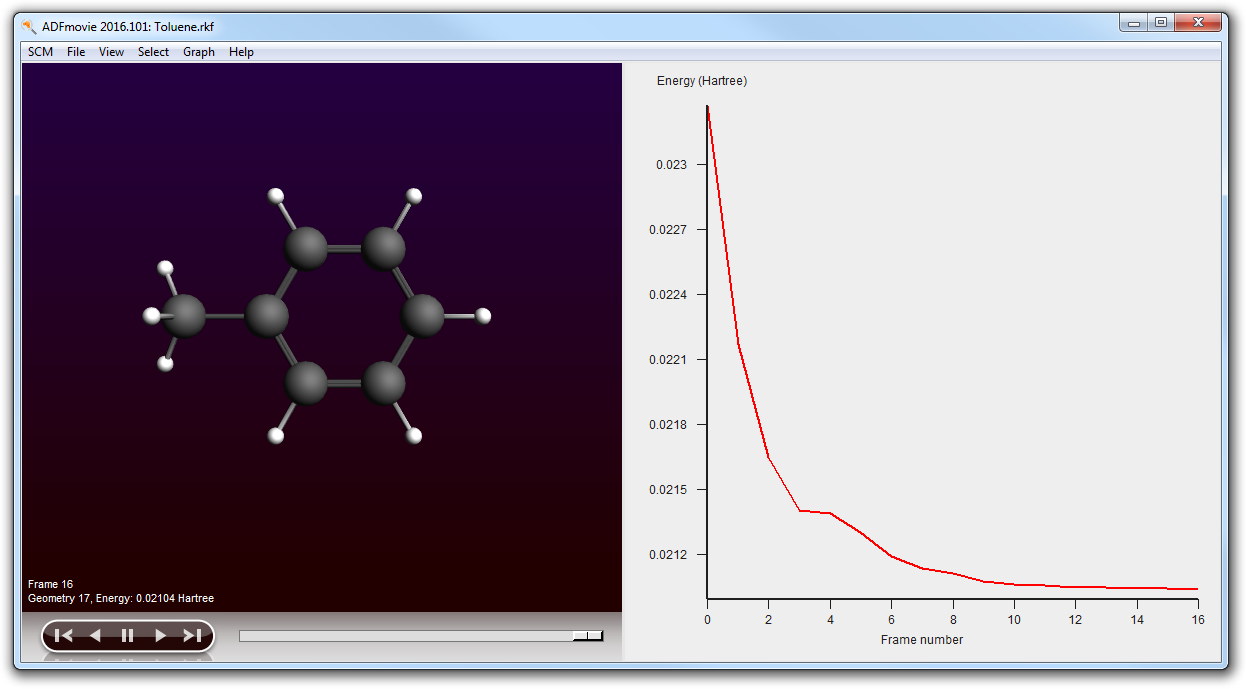
Task: Select the rightmost ring carbon atom
Action: pyautogui.click(x=422, y=316)
